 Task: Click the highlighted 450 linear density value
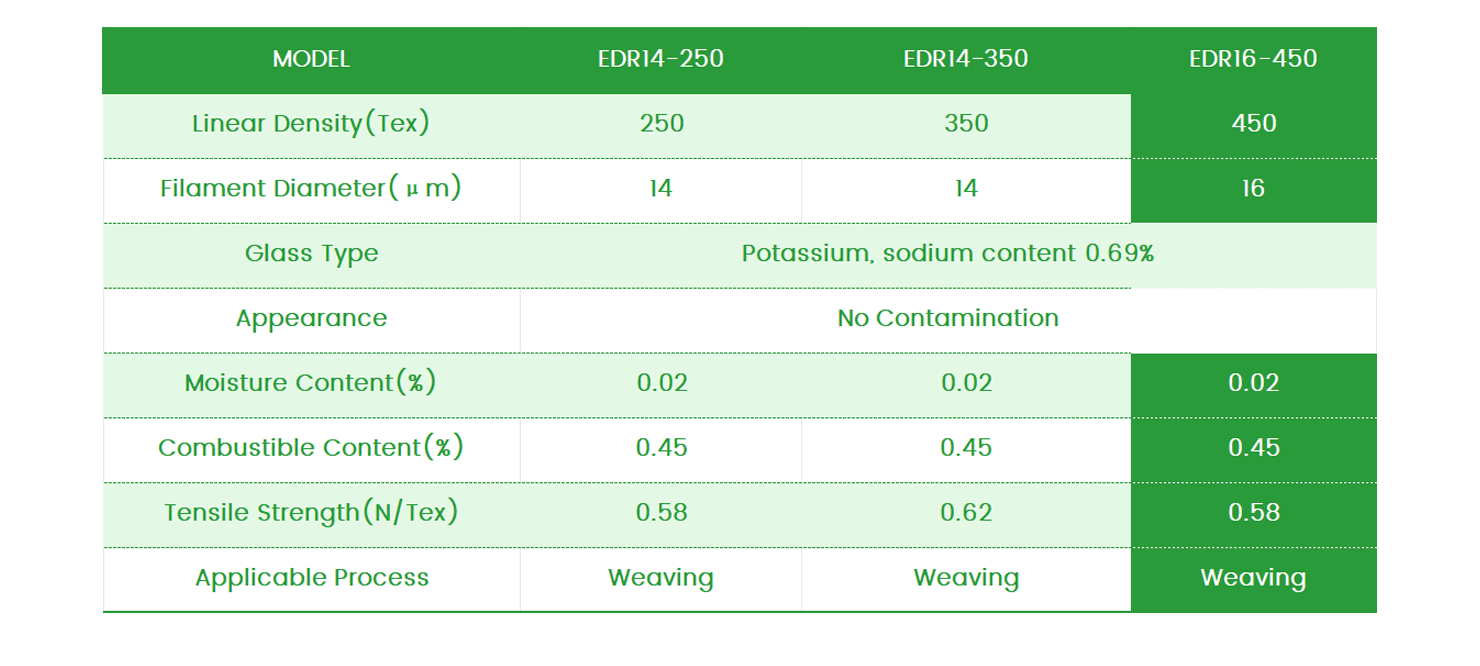coord(1254,124)
